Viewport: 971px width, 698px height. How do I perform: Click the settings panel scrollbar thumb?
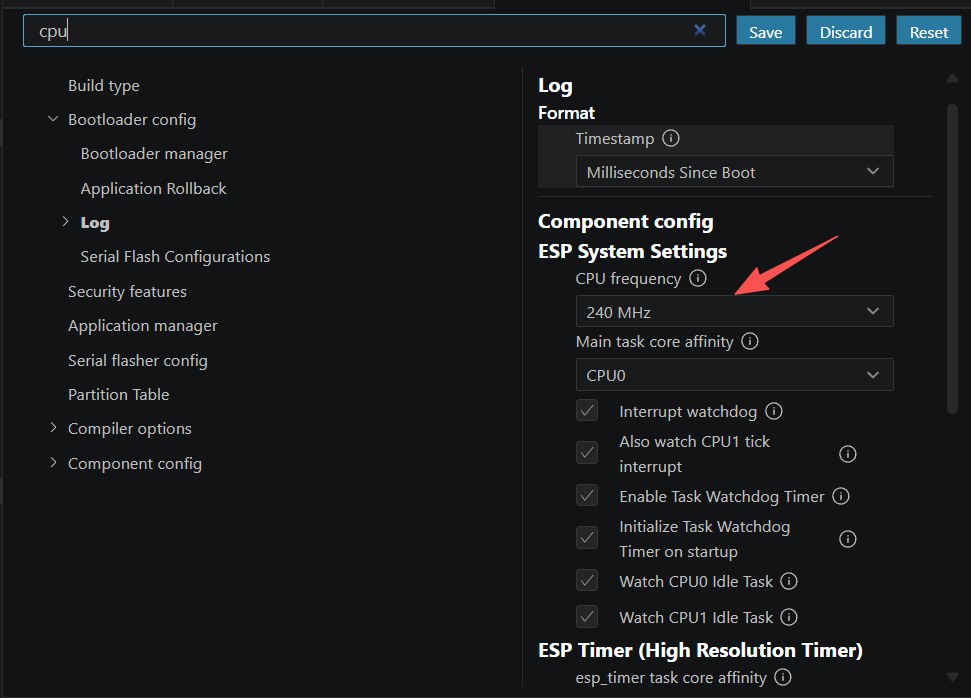[x=952, y=258]
